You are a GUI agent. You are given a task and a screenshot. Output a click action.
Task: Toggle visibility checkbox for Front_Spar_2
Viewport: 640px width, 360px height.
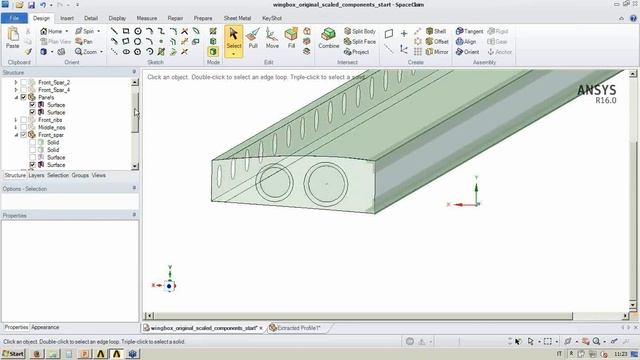coord(23,82)
